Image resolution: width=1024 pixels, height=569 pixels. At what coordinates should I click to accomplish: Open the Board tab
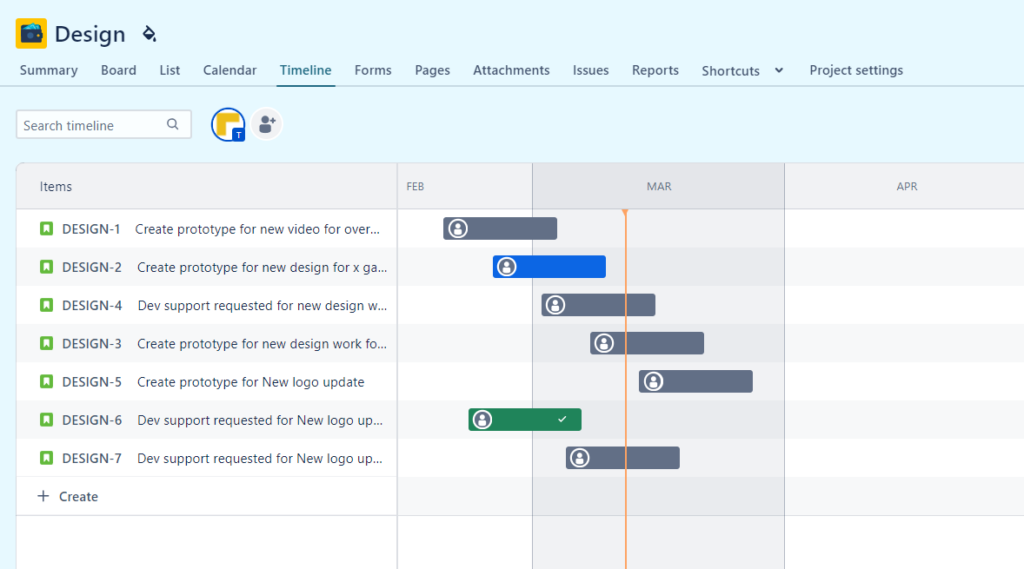click(118, 70)
